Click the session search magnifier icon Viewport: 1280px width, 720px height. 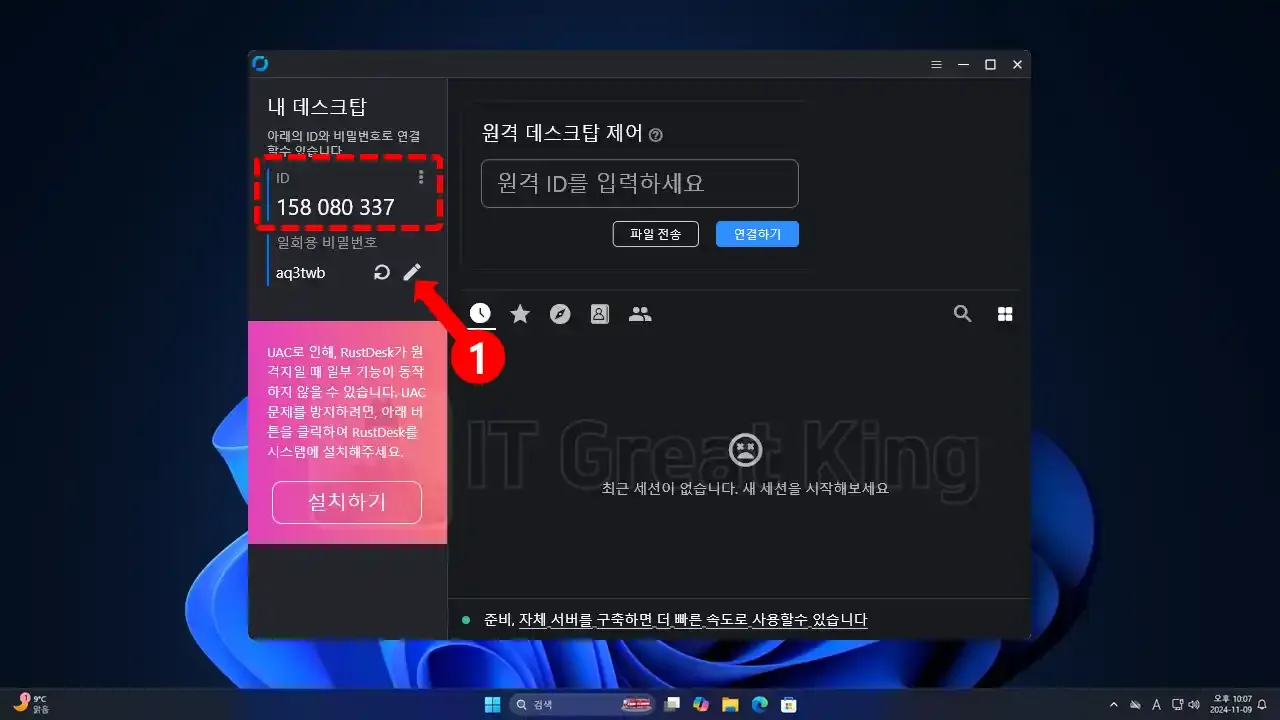click(x=962, y=314)
